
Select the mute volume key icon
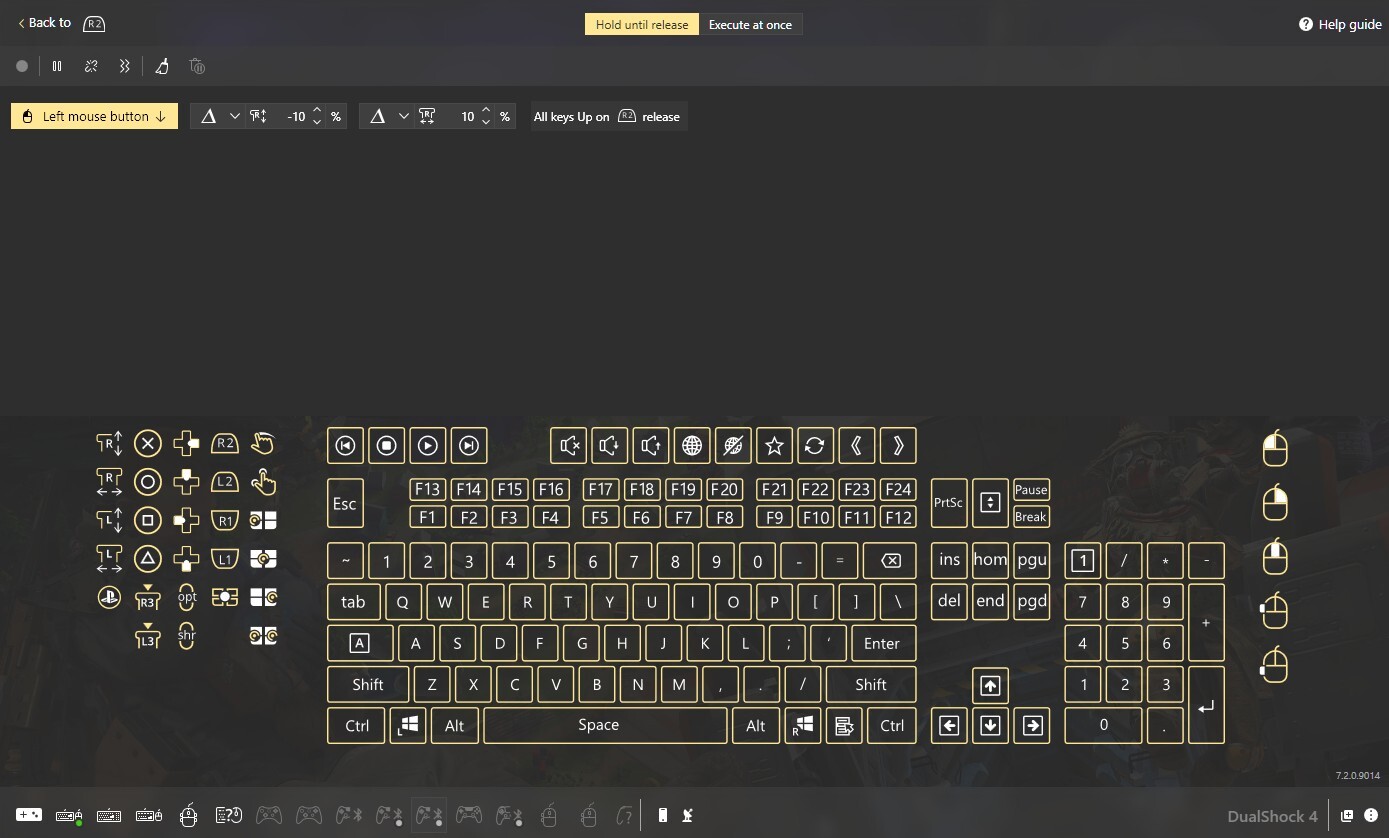570,446
